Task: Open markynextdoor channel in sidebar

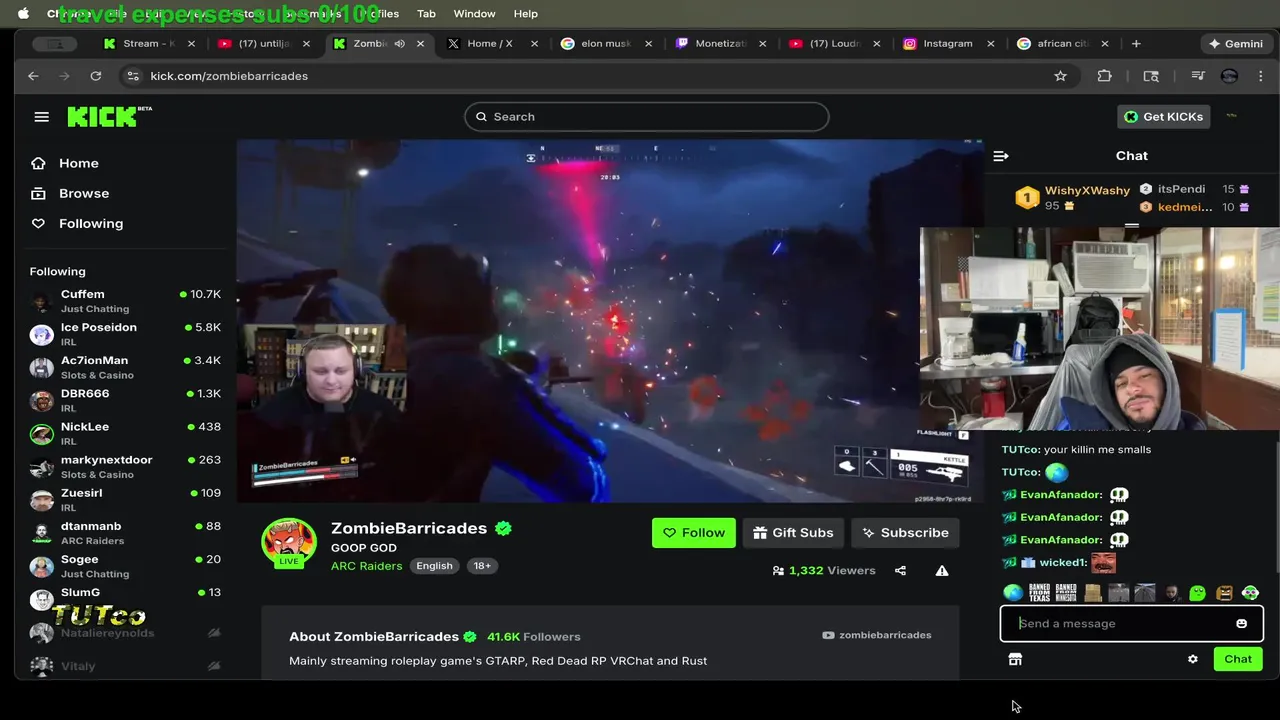Action: tap(125, 466)
